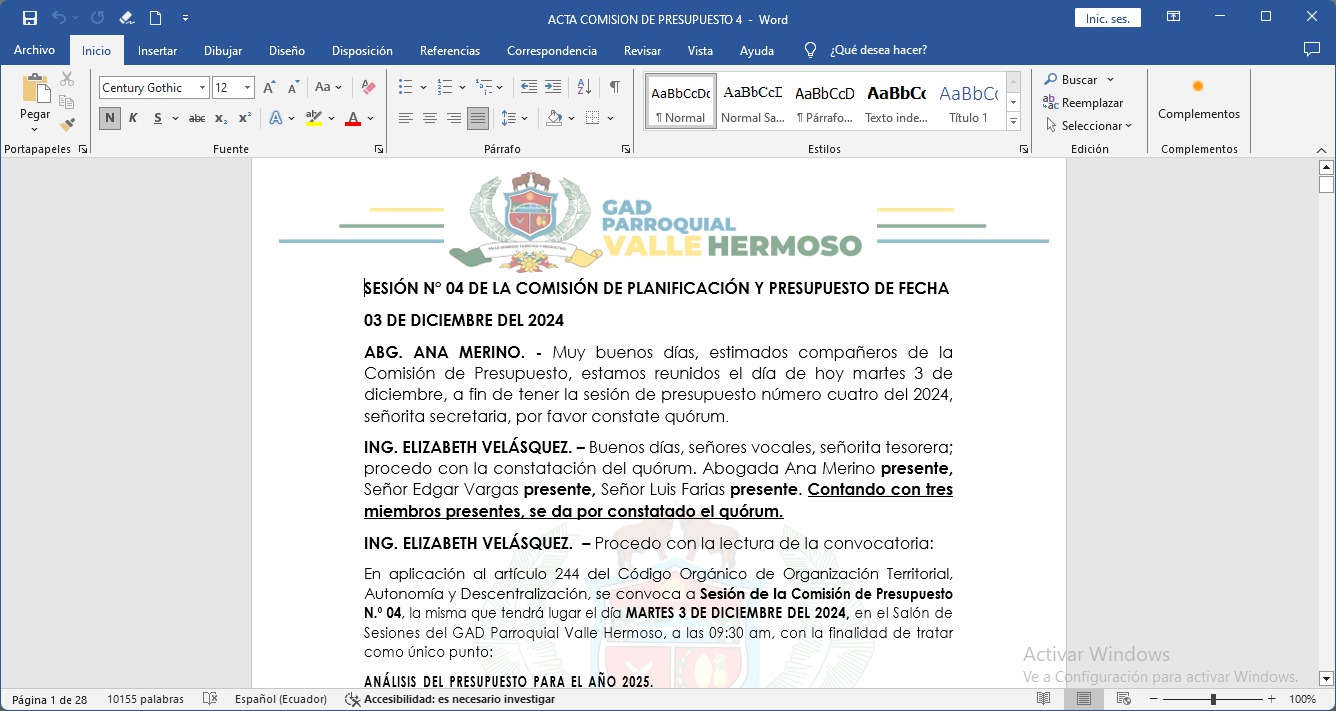Center-align text with the Center icon

[430, 118]
